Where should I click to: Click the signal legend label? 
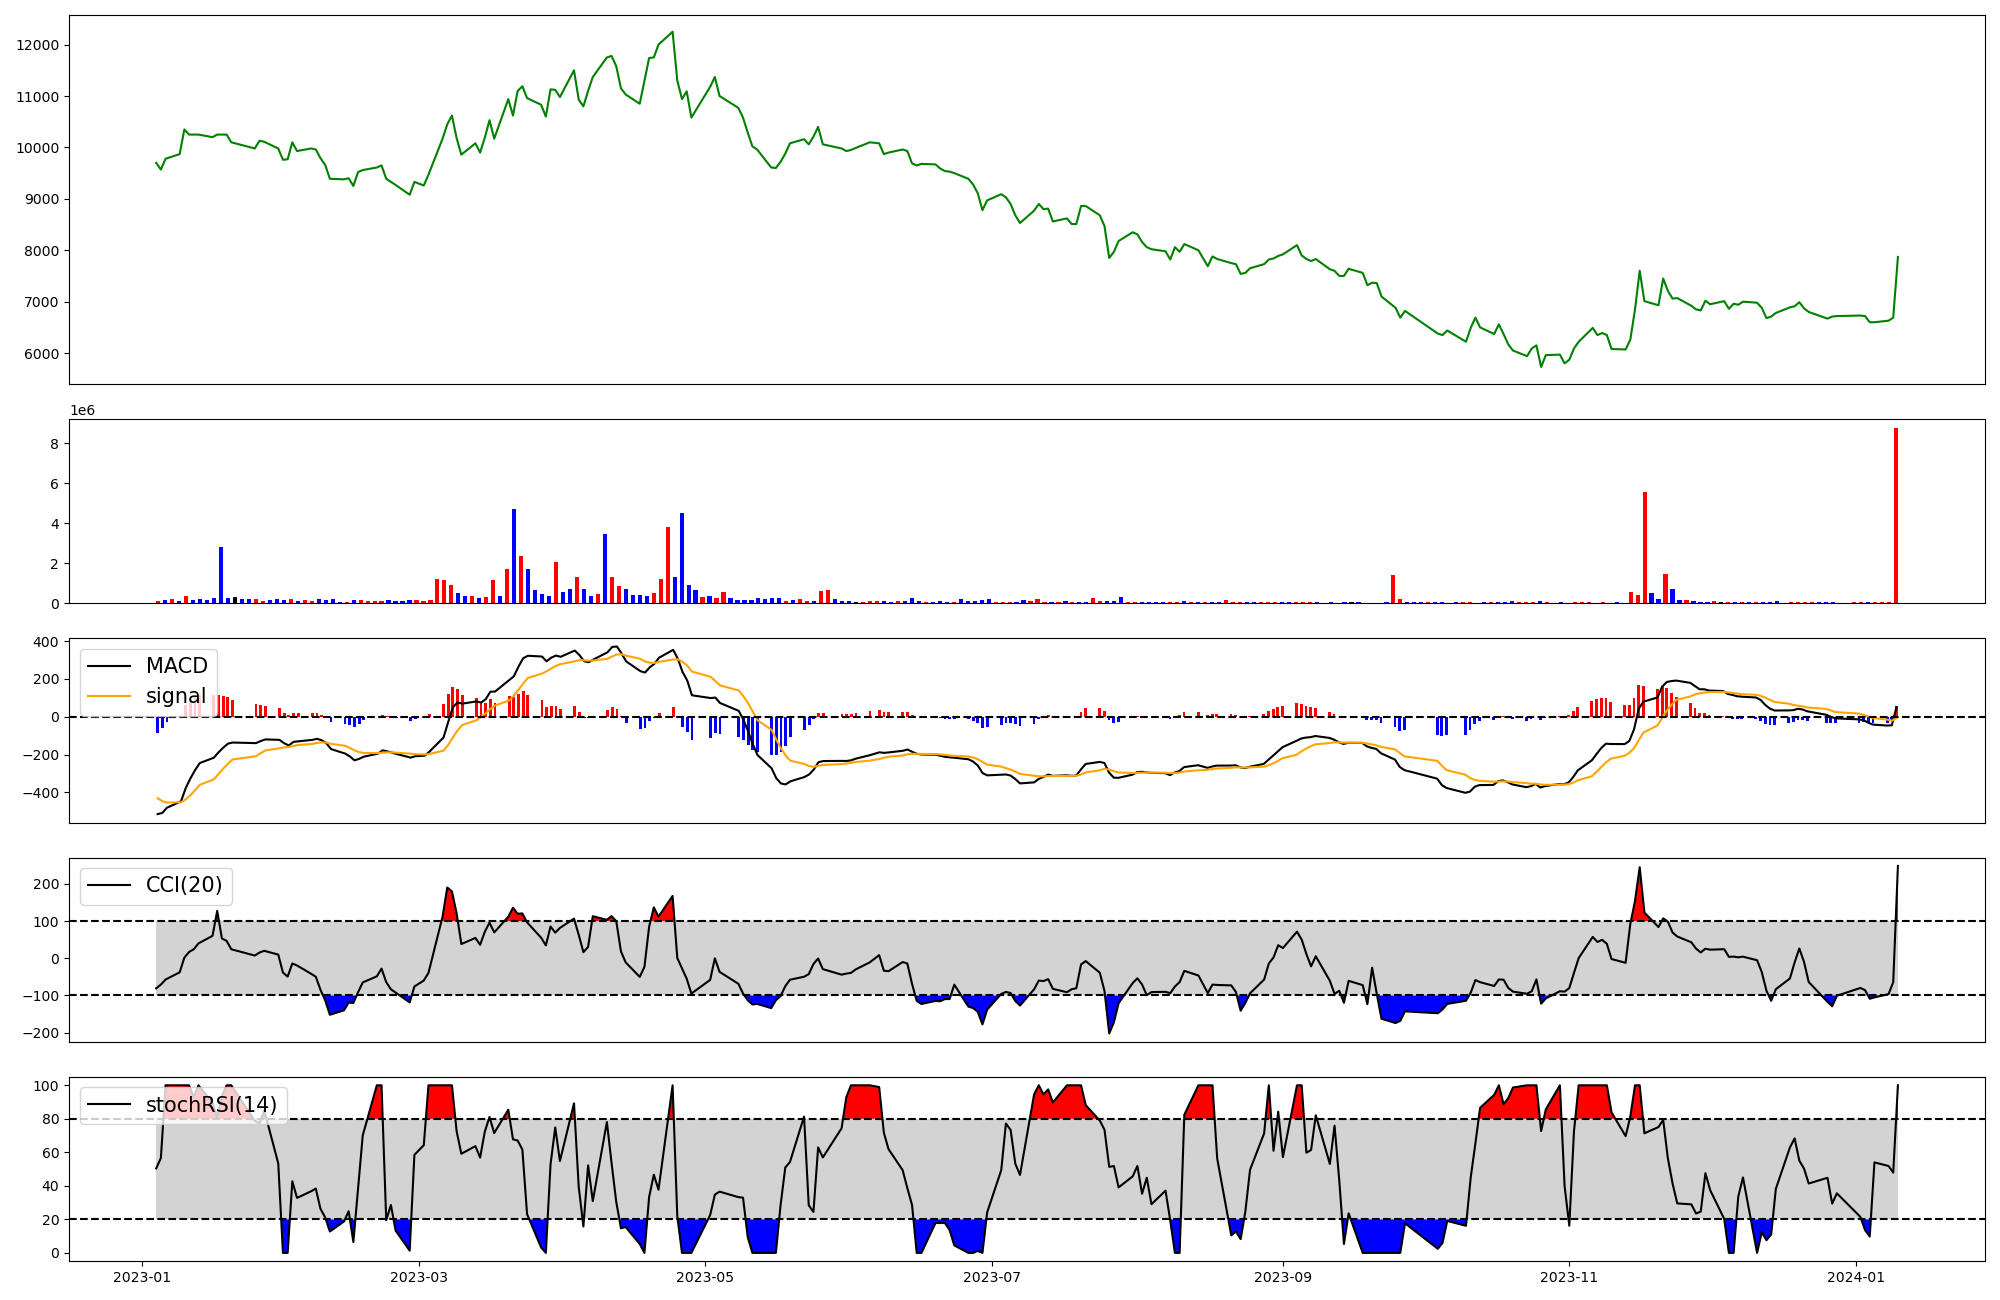click(x=176, y=696)
